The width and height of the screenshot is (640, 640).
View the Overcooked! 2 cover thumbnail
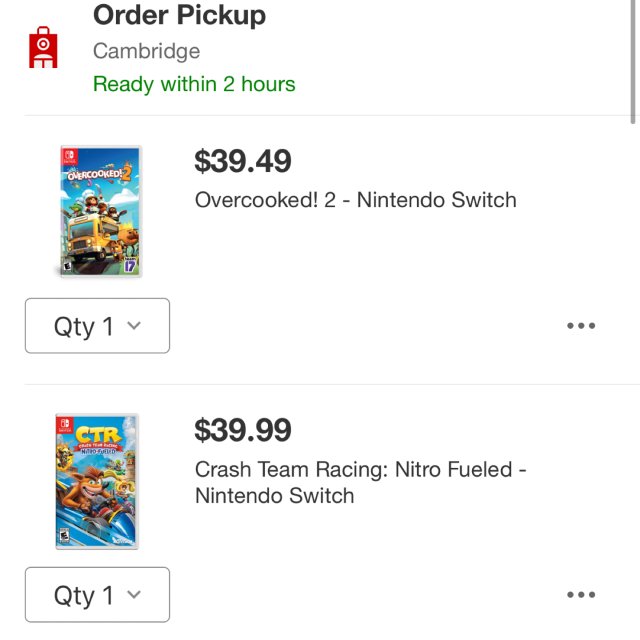[x=98, y=212]
